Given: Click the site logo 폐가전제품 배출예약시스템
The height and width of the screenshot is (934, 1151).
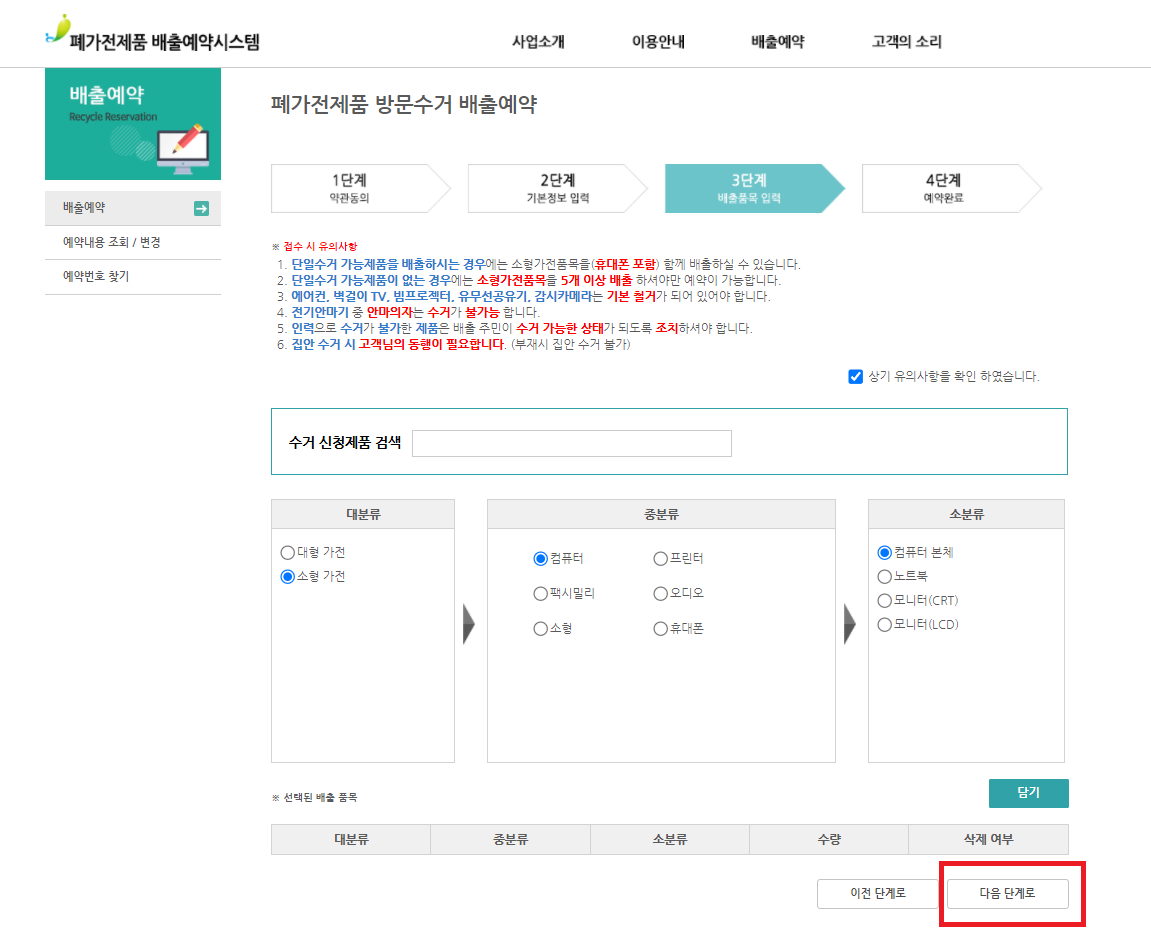Looking at the screenshot, I should click(x=153, y=34).
